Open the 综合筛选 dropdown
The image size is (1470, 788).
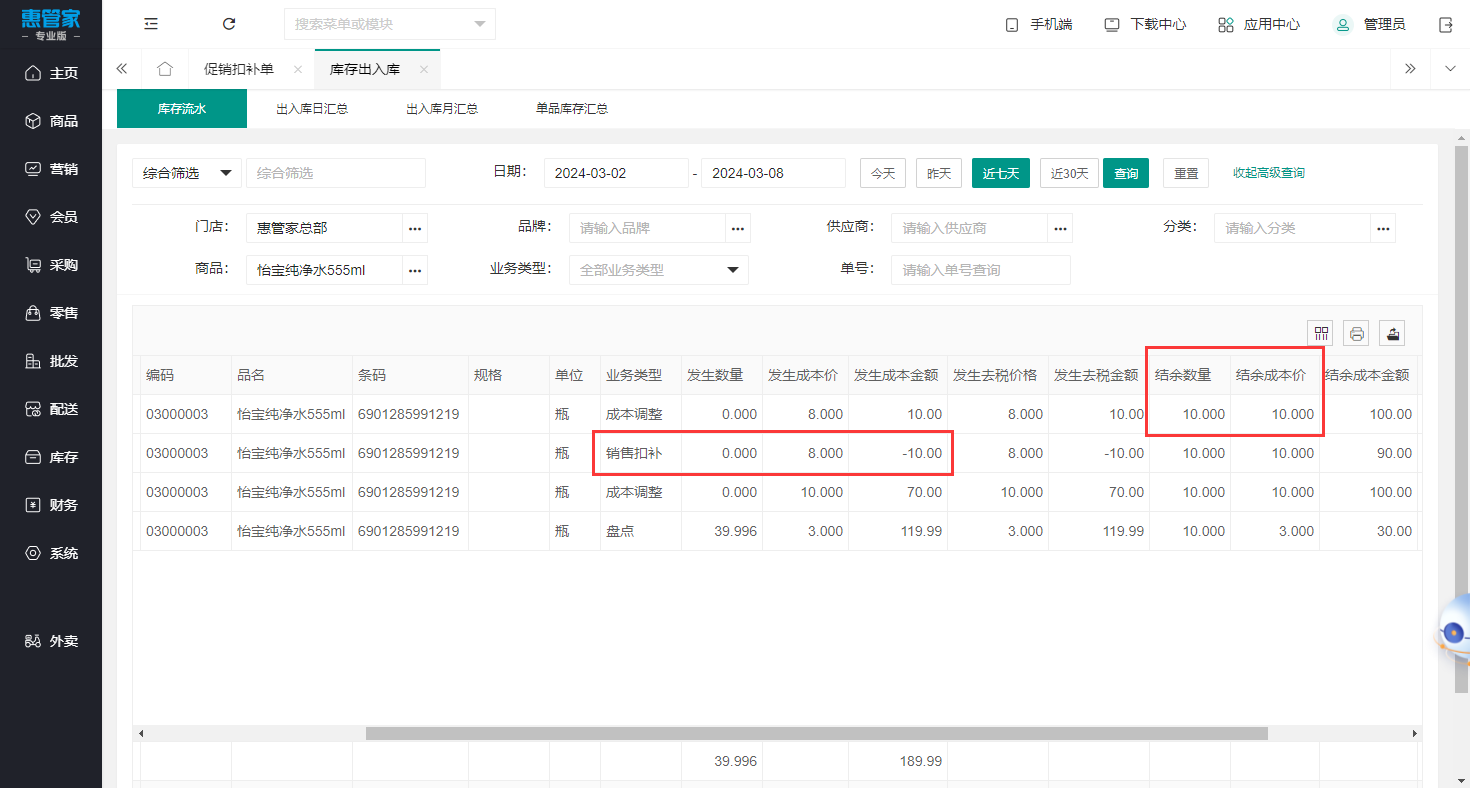point(187,173)
